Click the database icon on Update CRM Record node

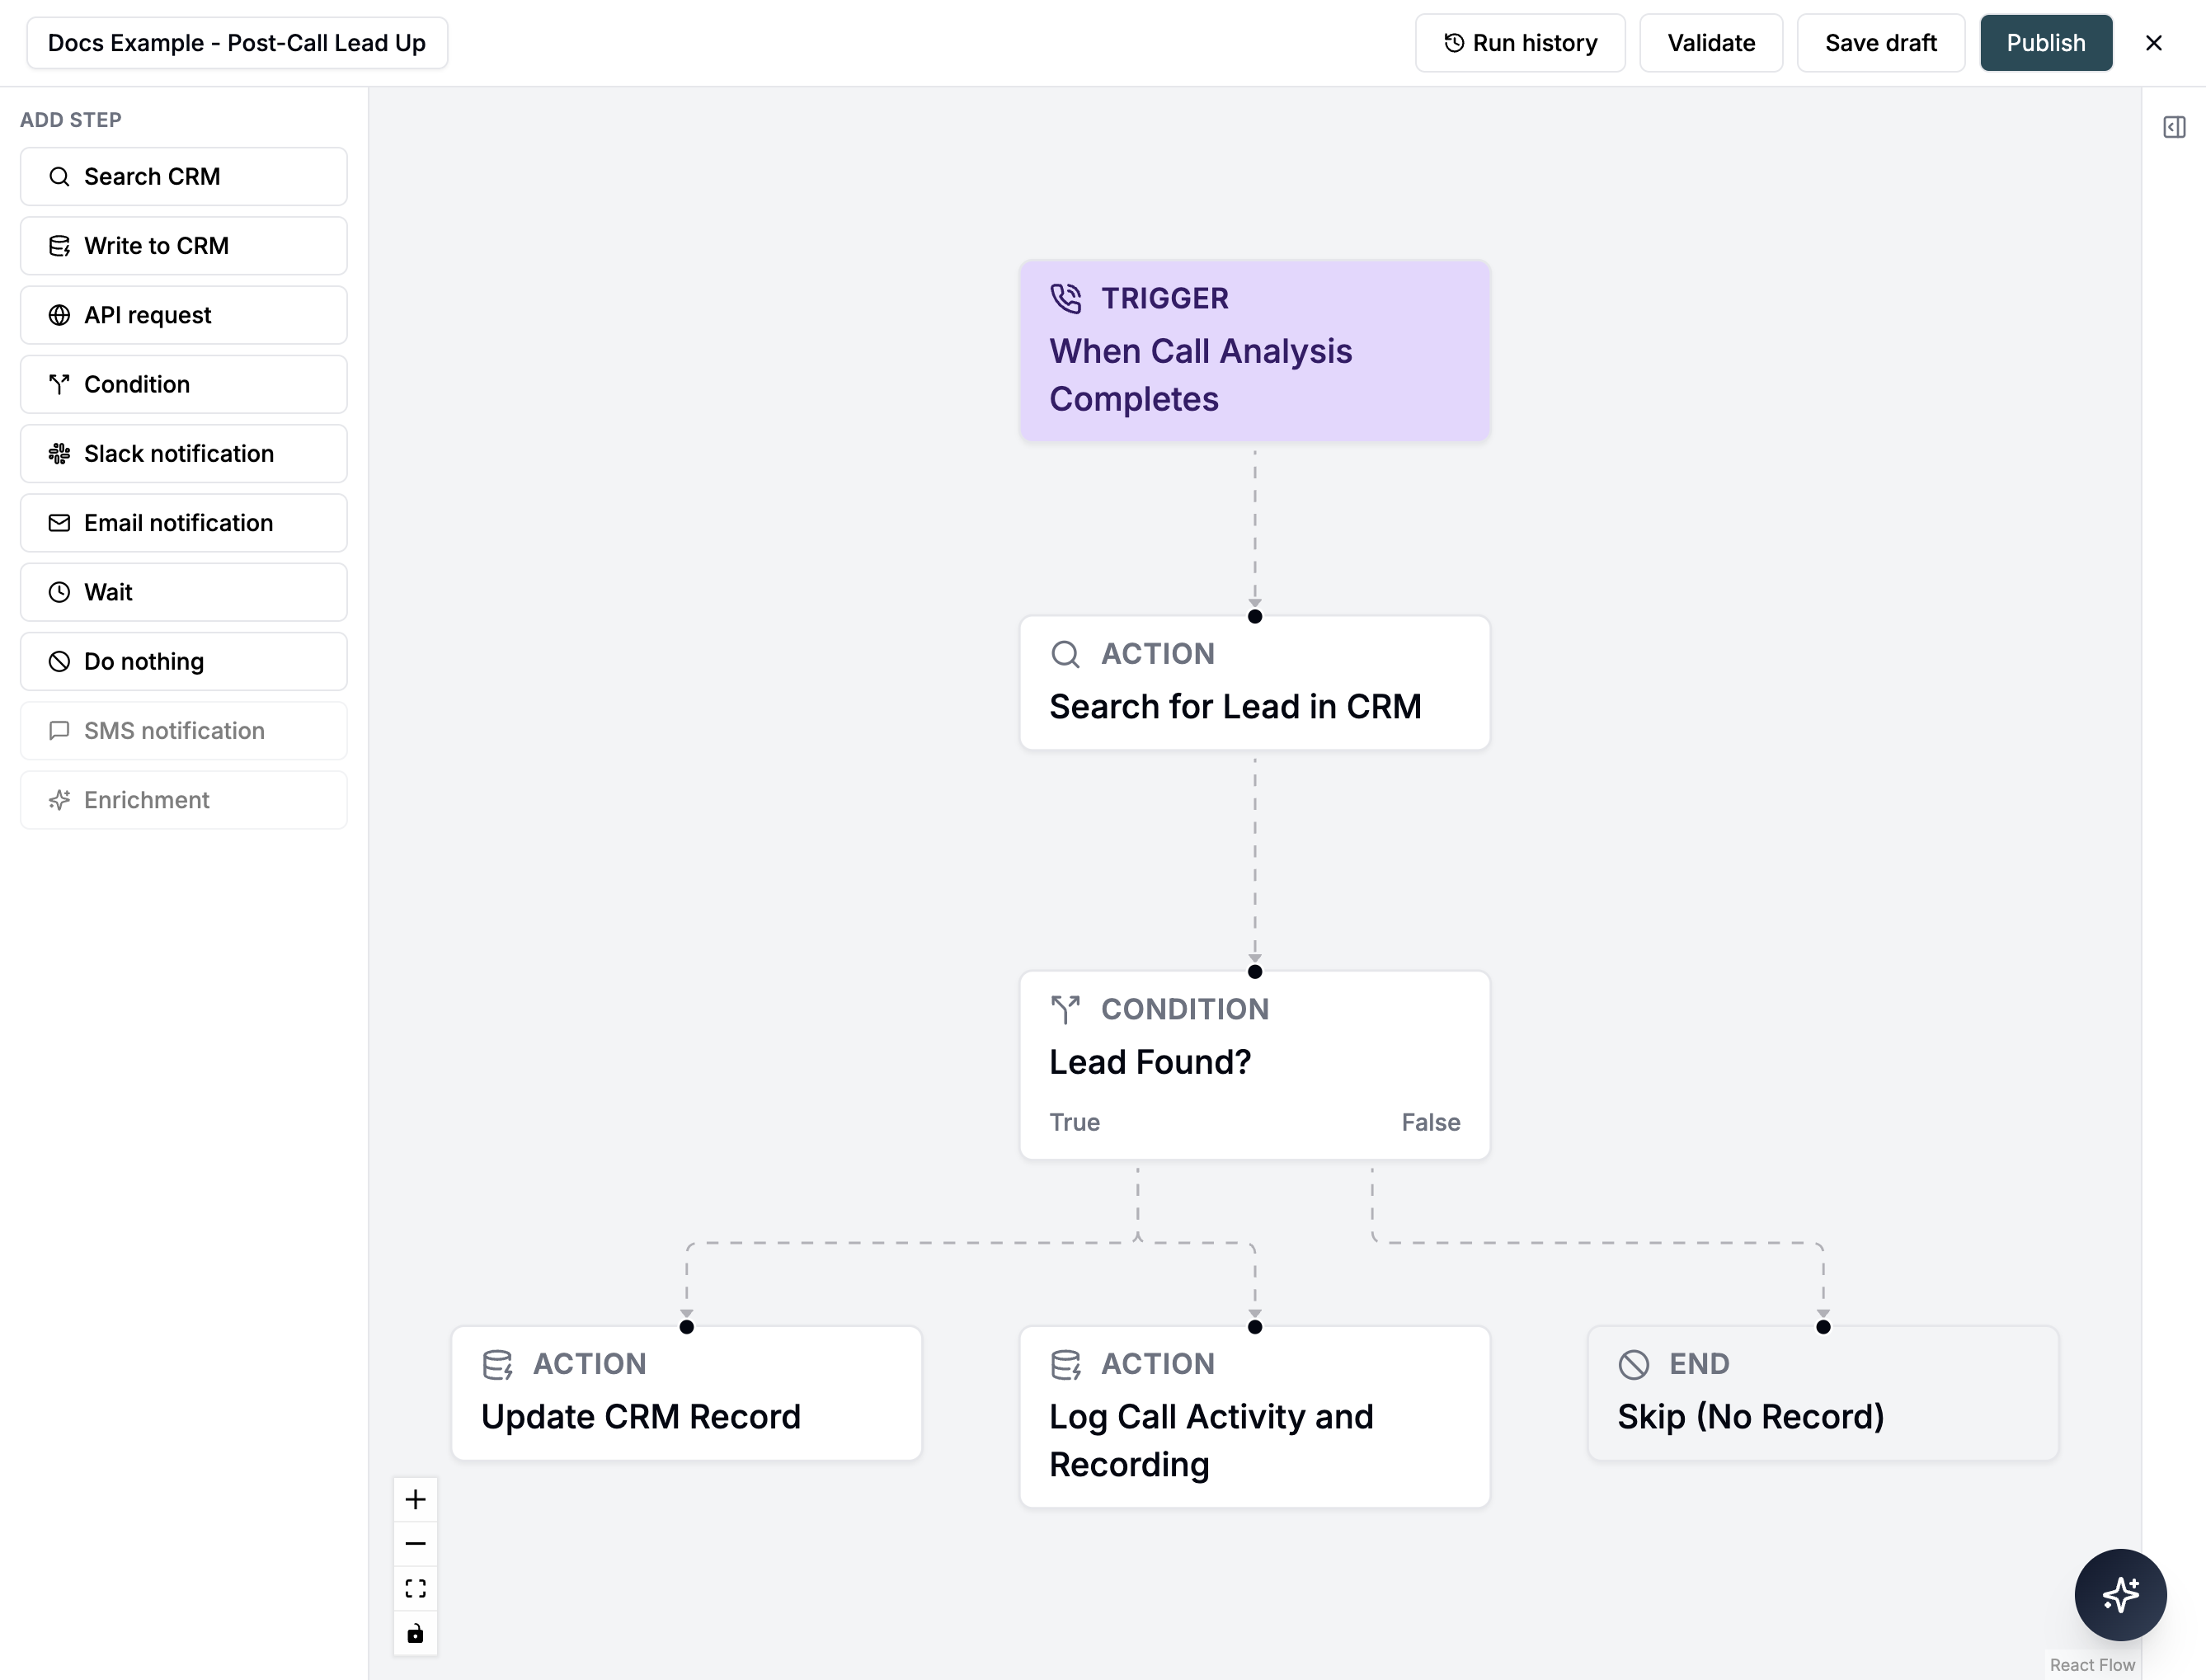pos(497,1364)
